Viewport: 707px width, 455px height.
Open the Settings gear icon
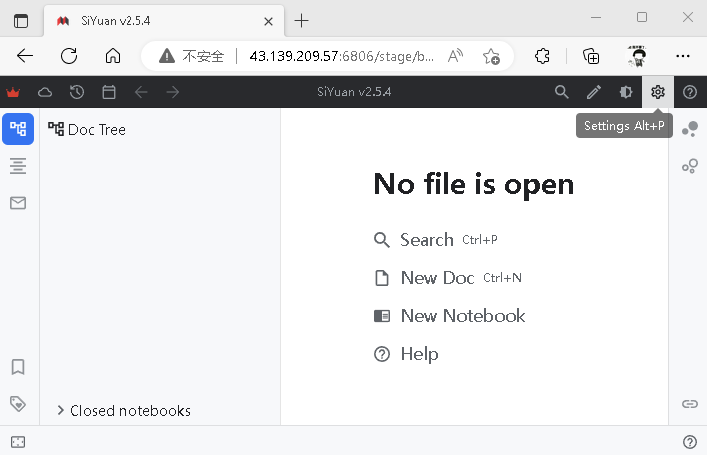[657, 92]
